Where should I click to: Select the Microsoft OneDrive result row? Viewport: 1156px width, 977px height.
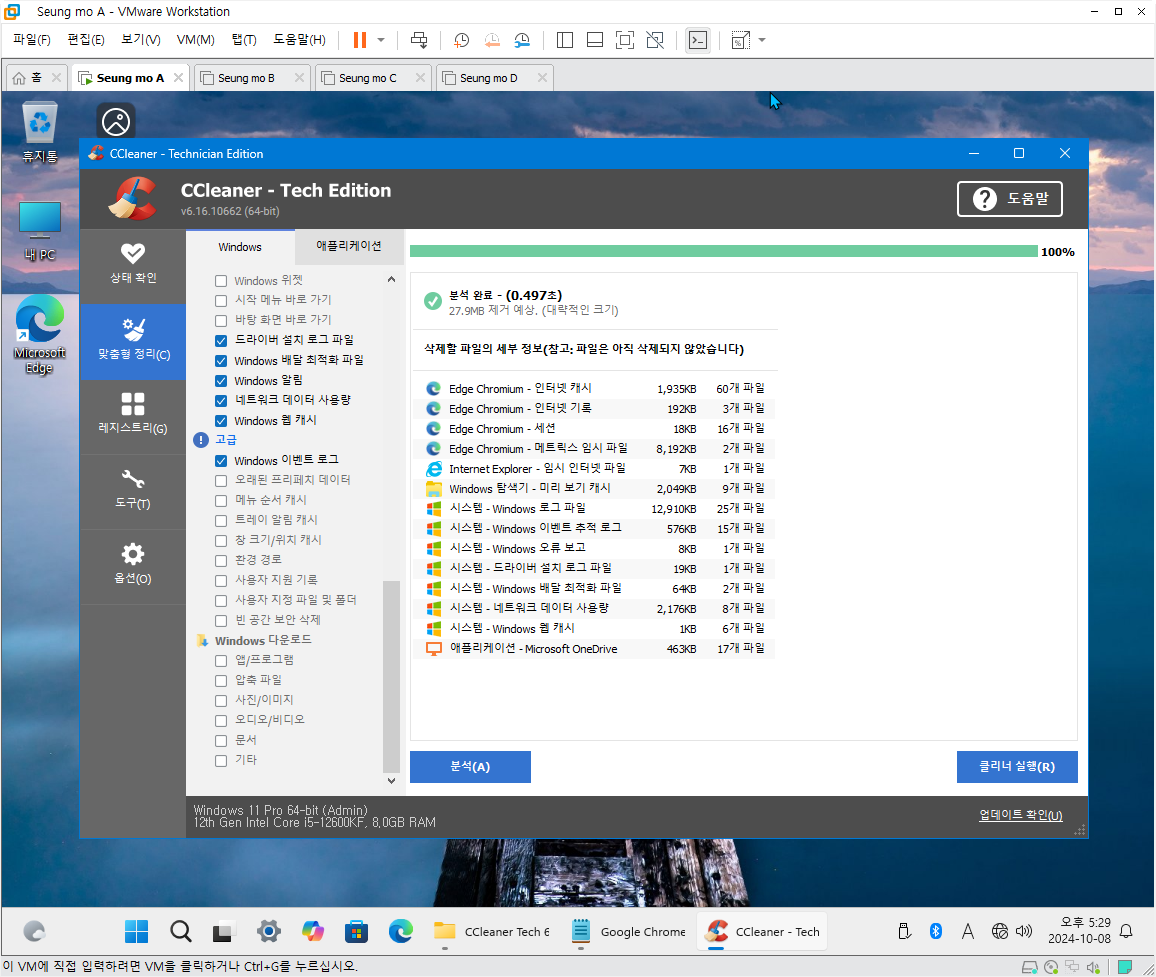coord(595,649)
